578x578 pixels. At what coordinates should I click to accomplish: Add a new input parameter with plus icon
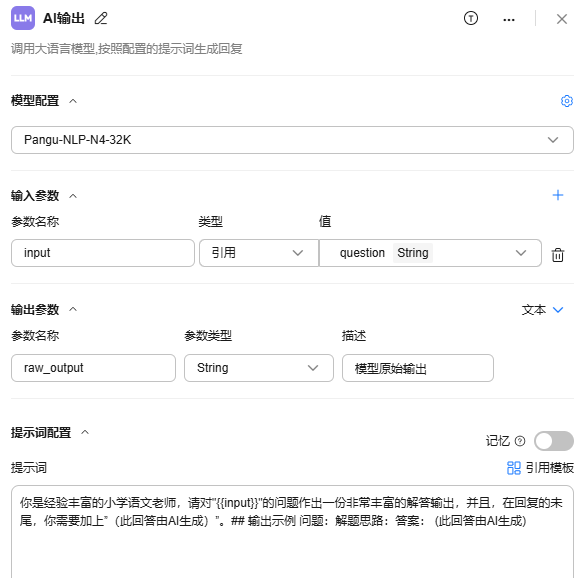tap(558, 195)
